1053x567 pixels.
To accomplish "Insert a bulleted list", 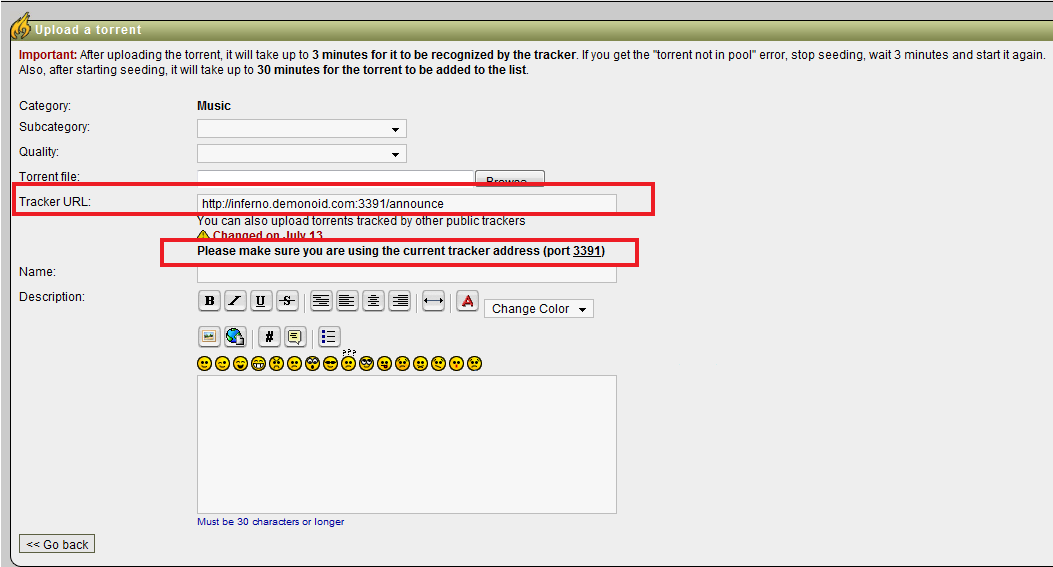I will 329,337.
